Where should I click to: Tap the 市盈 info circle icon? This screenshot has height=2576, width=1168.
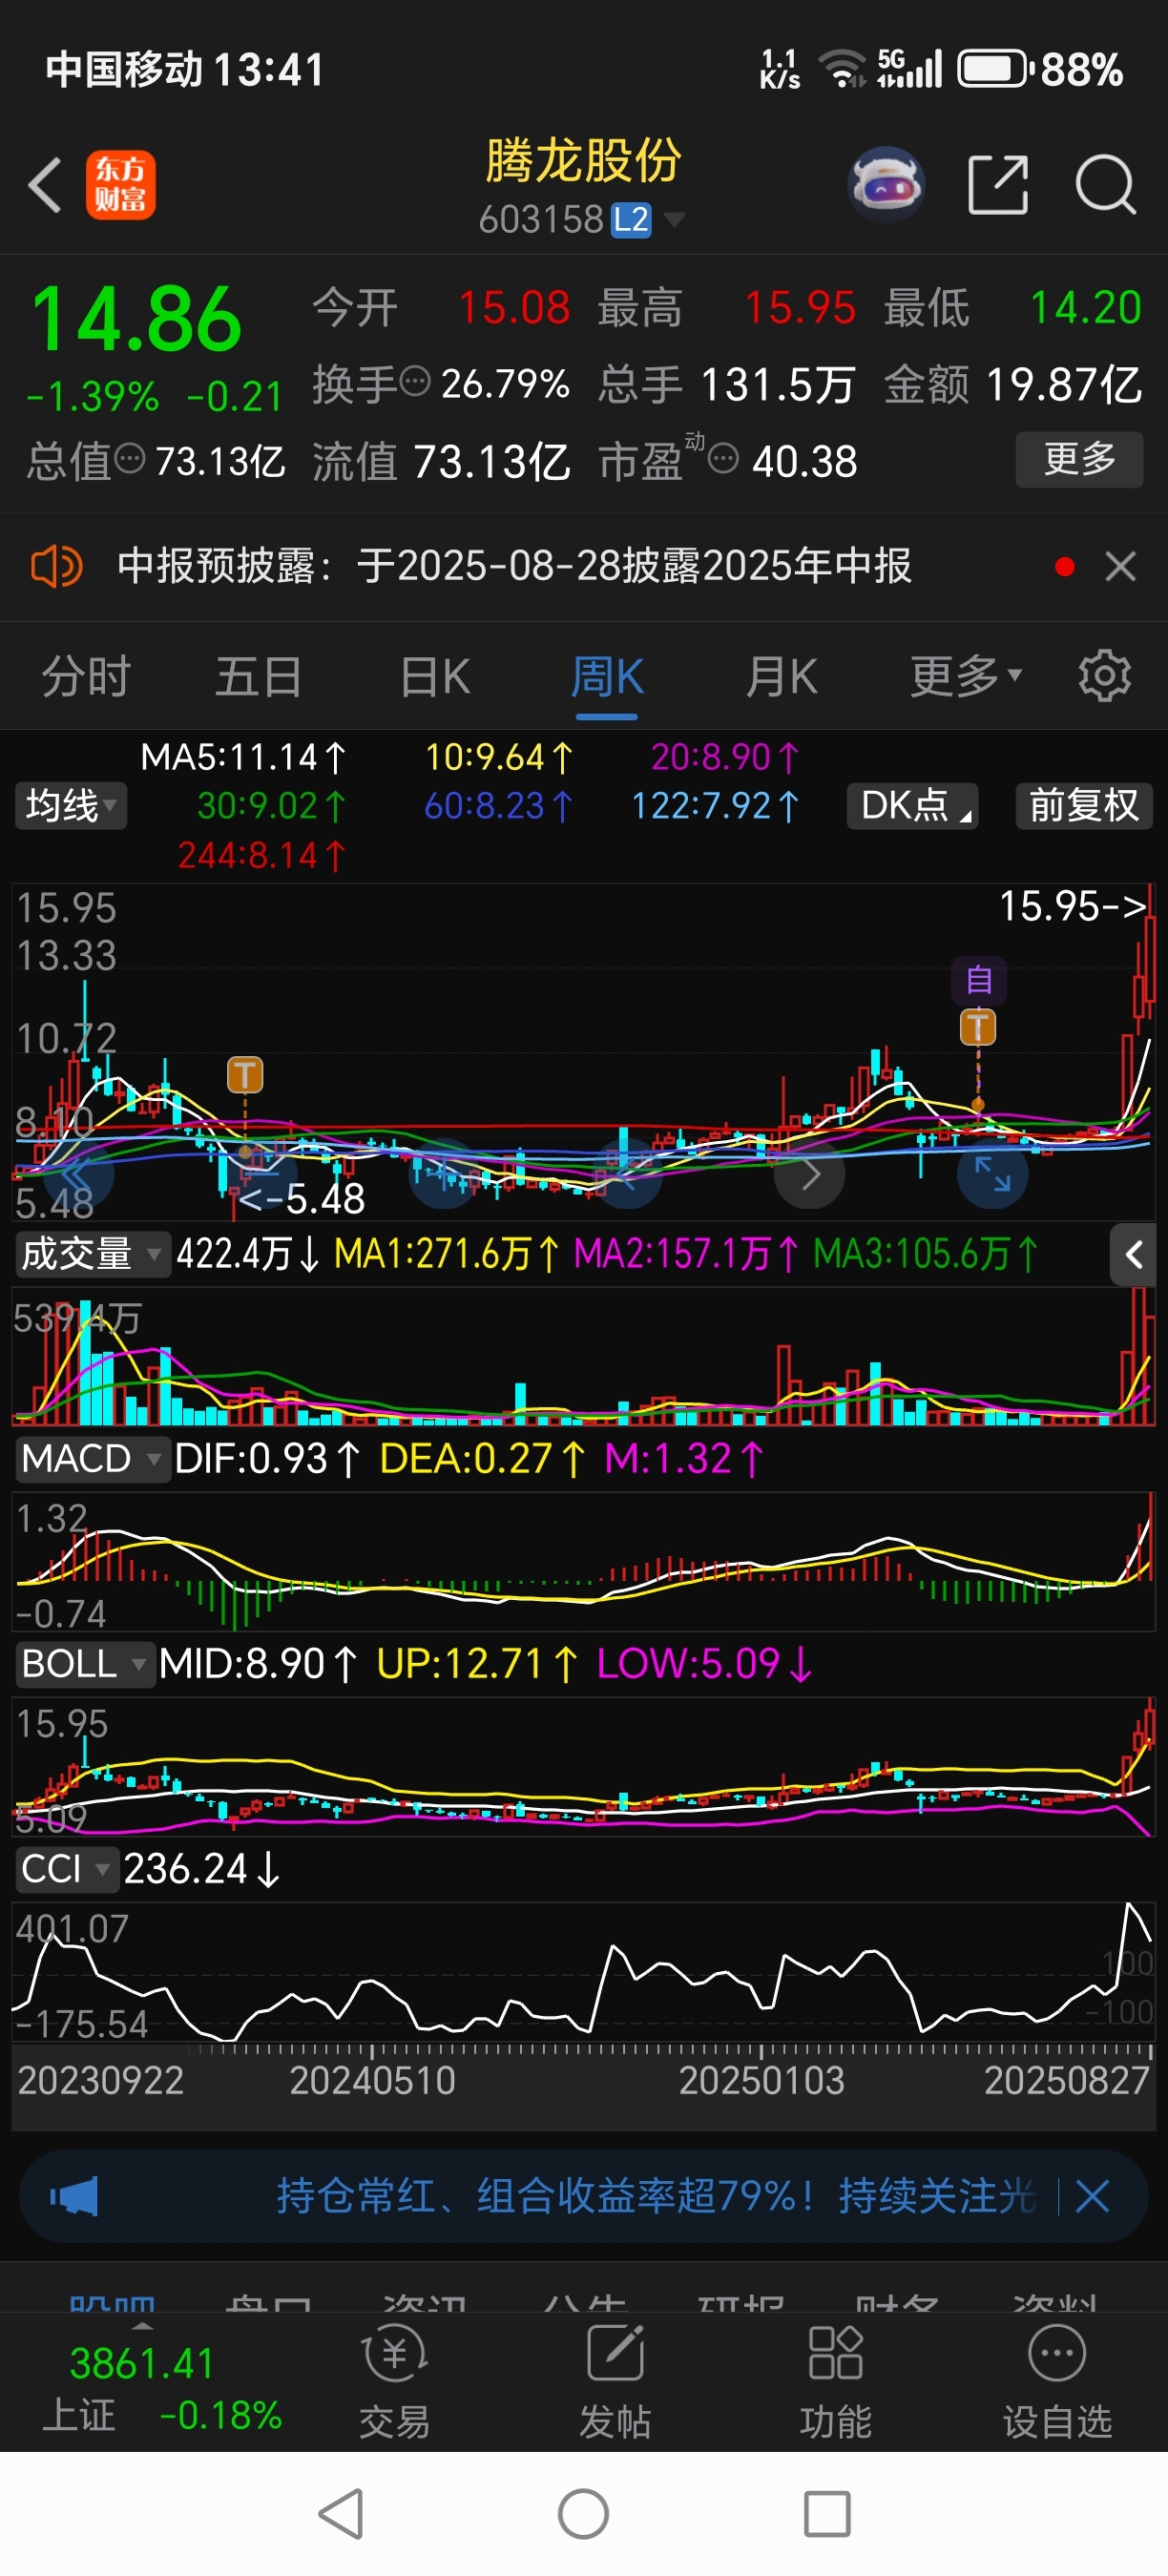click(x=723, y=459)
